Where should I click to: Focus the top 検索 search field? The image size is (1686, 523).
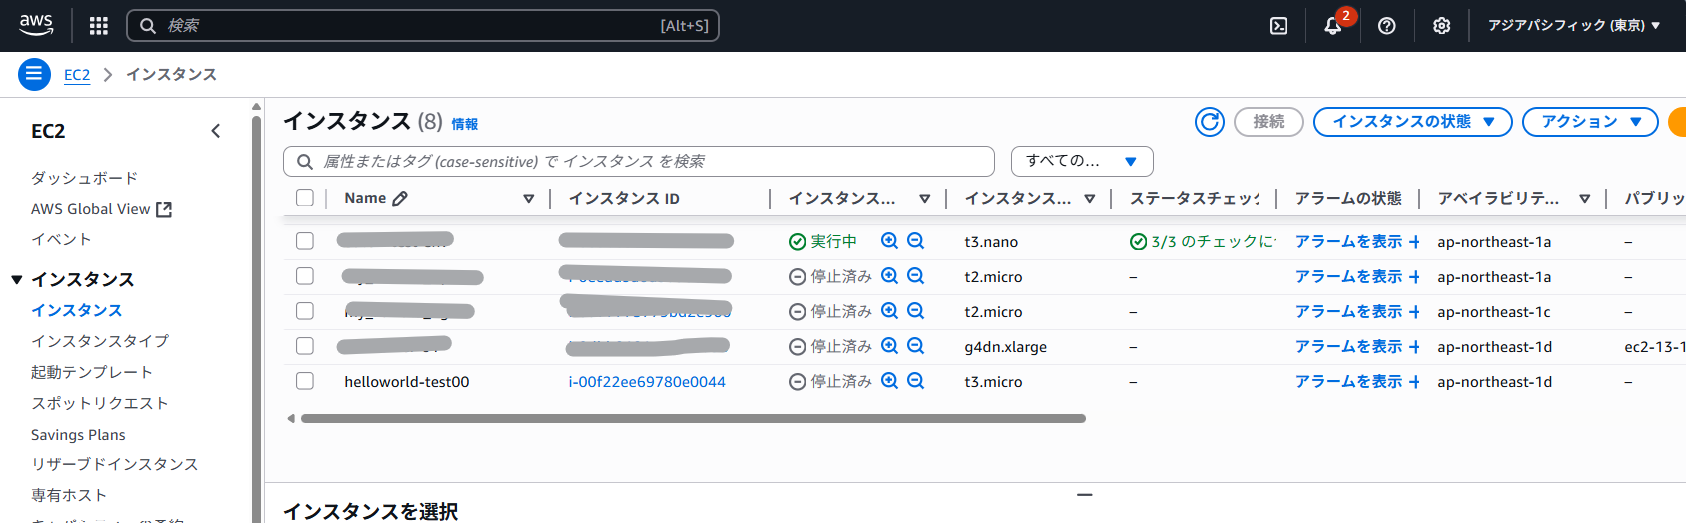[x=423, y=26]
